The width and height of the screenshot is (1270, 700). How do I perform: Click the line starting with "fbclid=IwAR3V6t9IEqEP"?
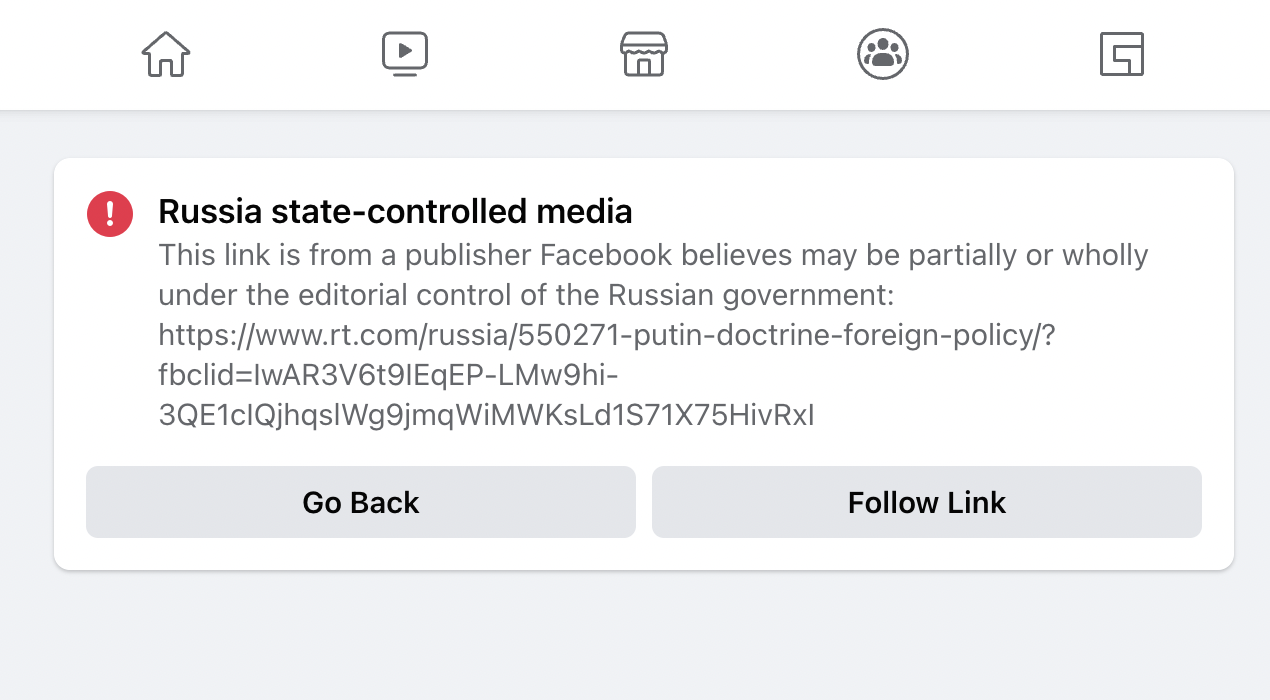coord(389,376)
